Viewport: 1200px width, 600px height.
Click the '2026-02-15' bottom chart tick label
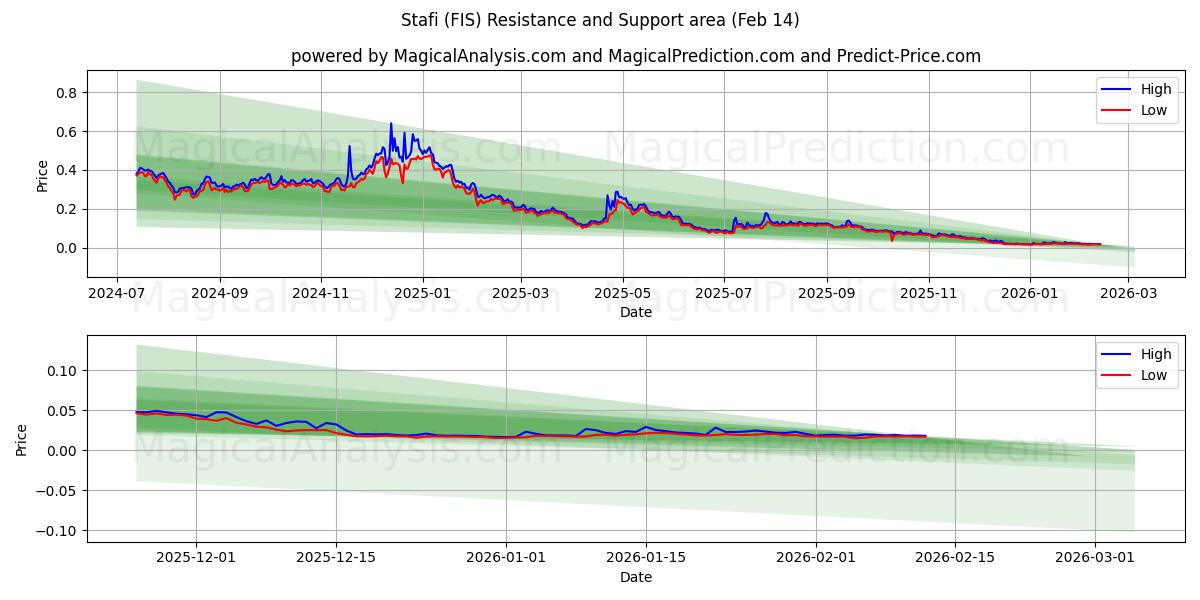pos(957,558)
